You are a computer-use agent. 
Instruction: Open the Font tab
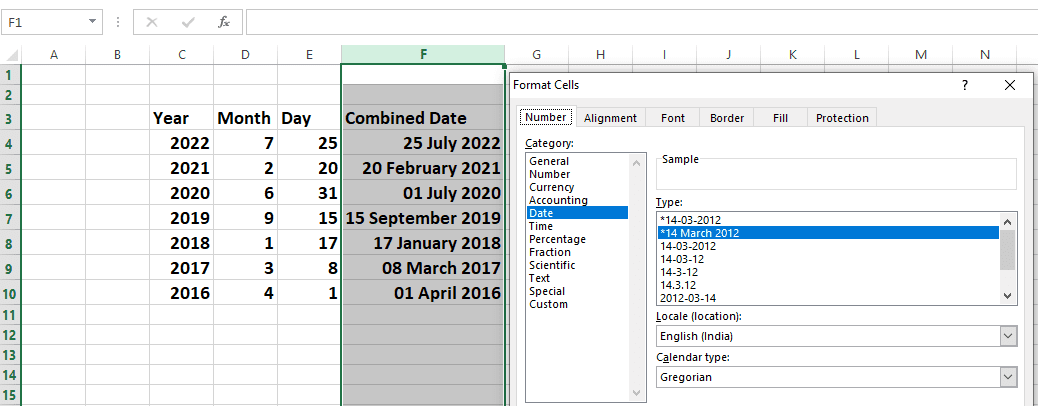point(673,118)
